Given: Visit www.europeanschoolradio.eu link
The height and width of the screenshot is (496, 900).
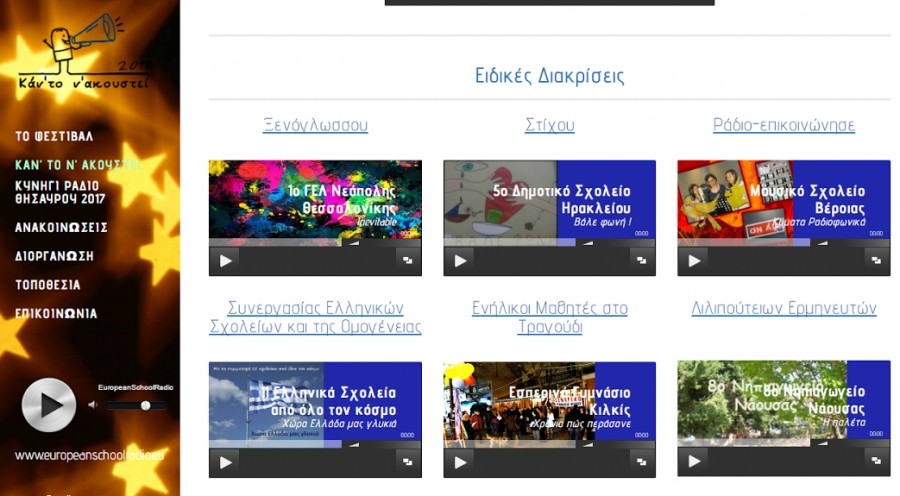Looking at the screenshot, I should (90, 455).
